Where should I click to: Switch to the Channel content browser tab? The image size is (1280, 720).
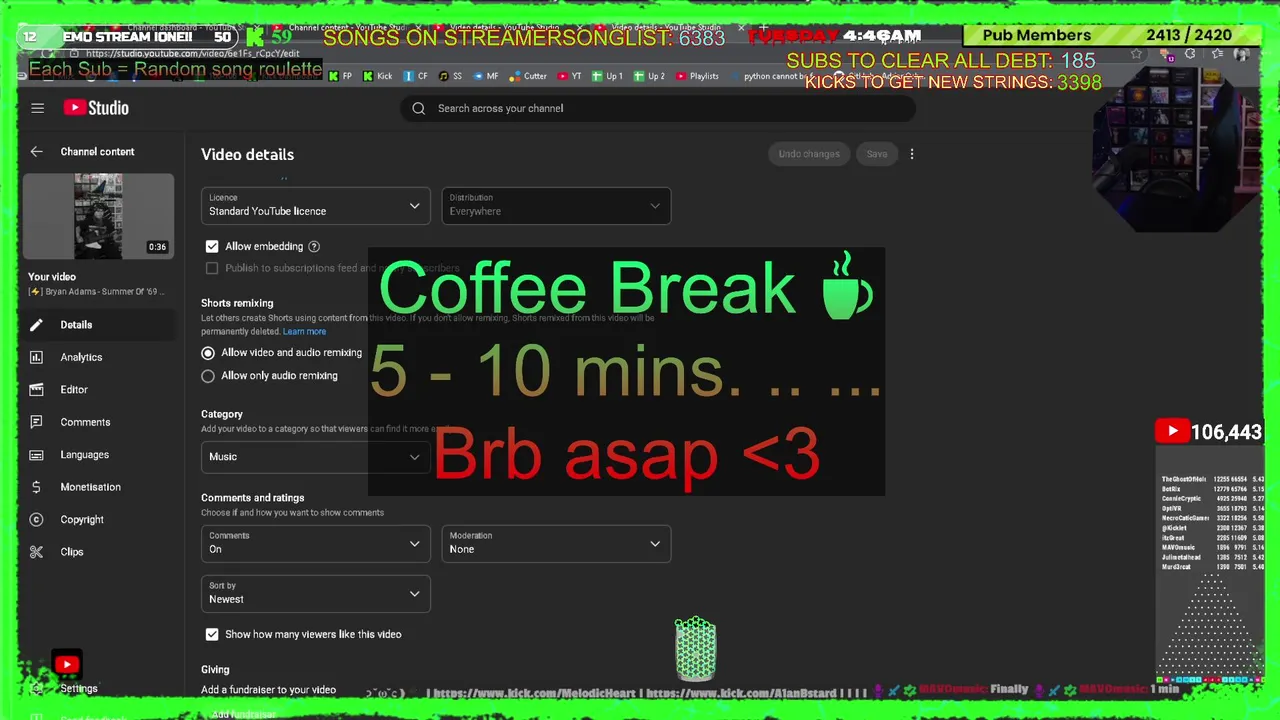pos(347,27)
